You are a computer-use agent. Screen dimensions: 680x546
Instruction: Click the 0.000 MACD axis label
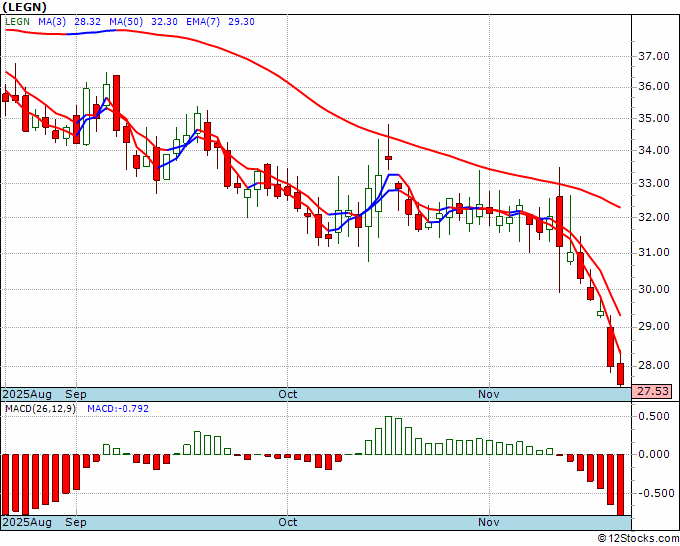656,454
